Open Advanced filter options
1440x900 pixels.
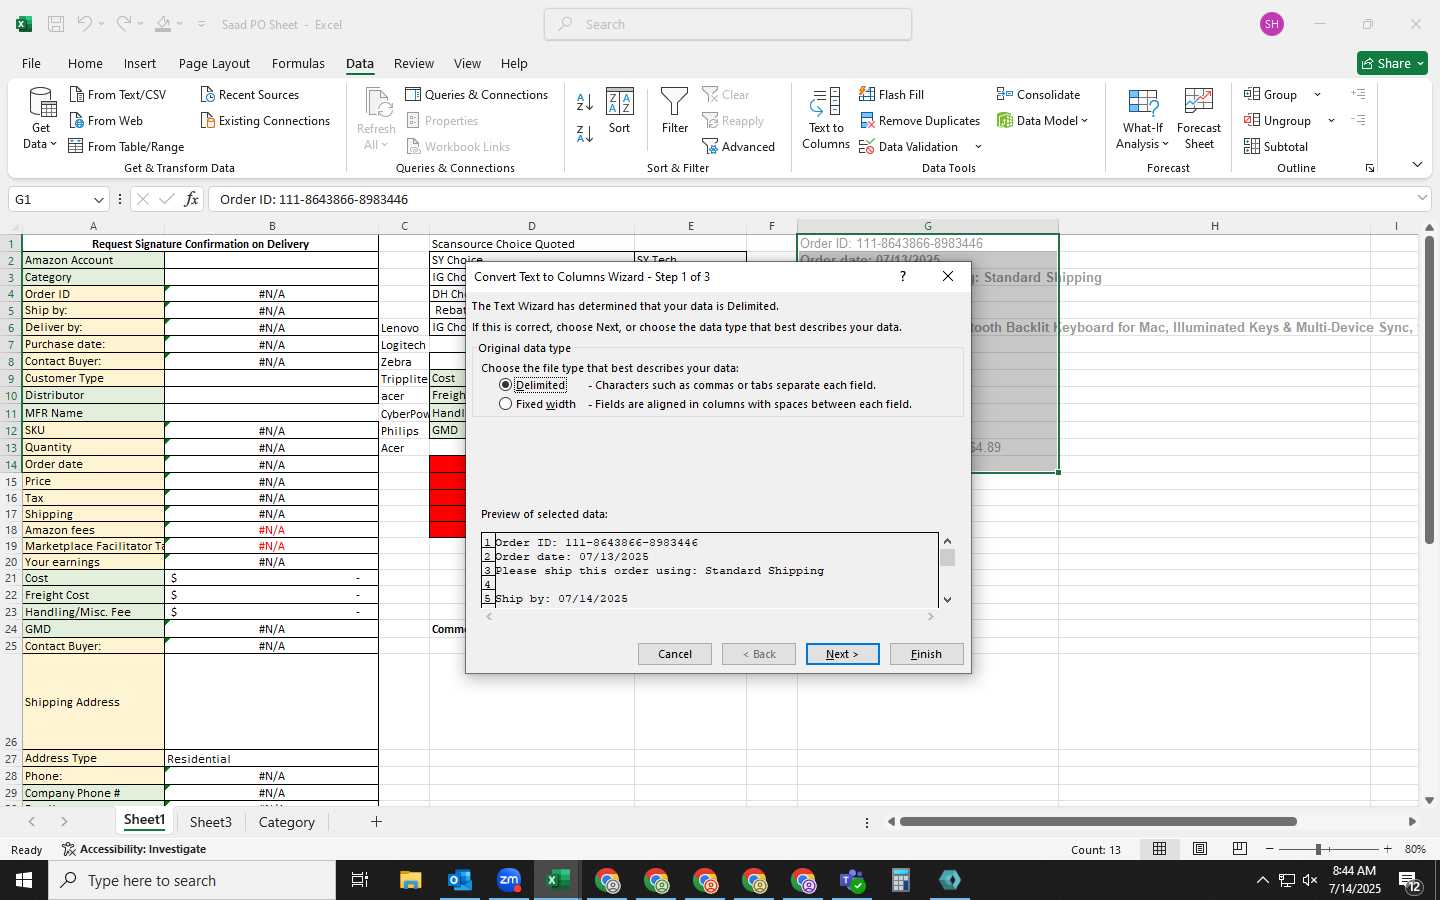(739, 146)
